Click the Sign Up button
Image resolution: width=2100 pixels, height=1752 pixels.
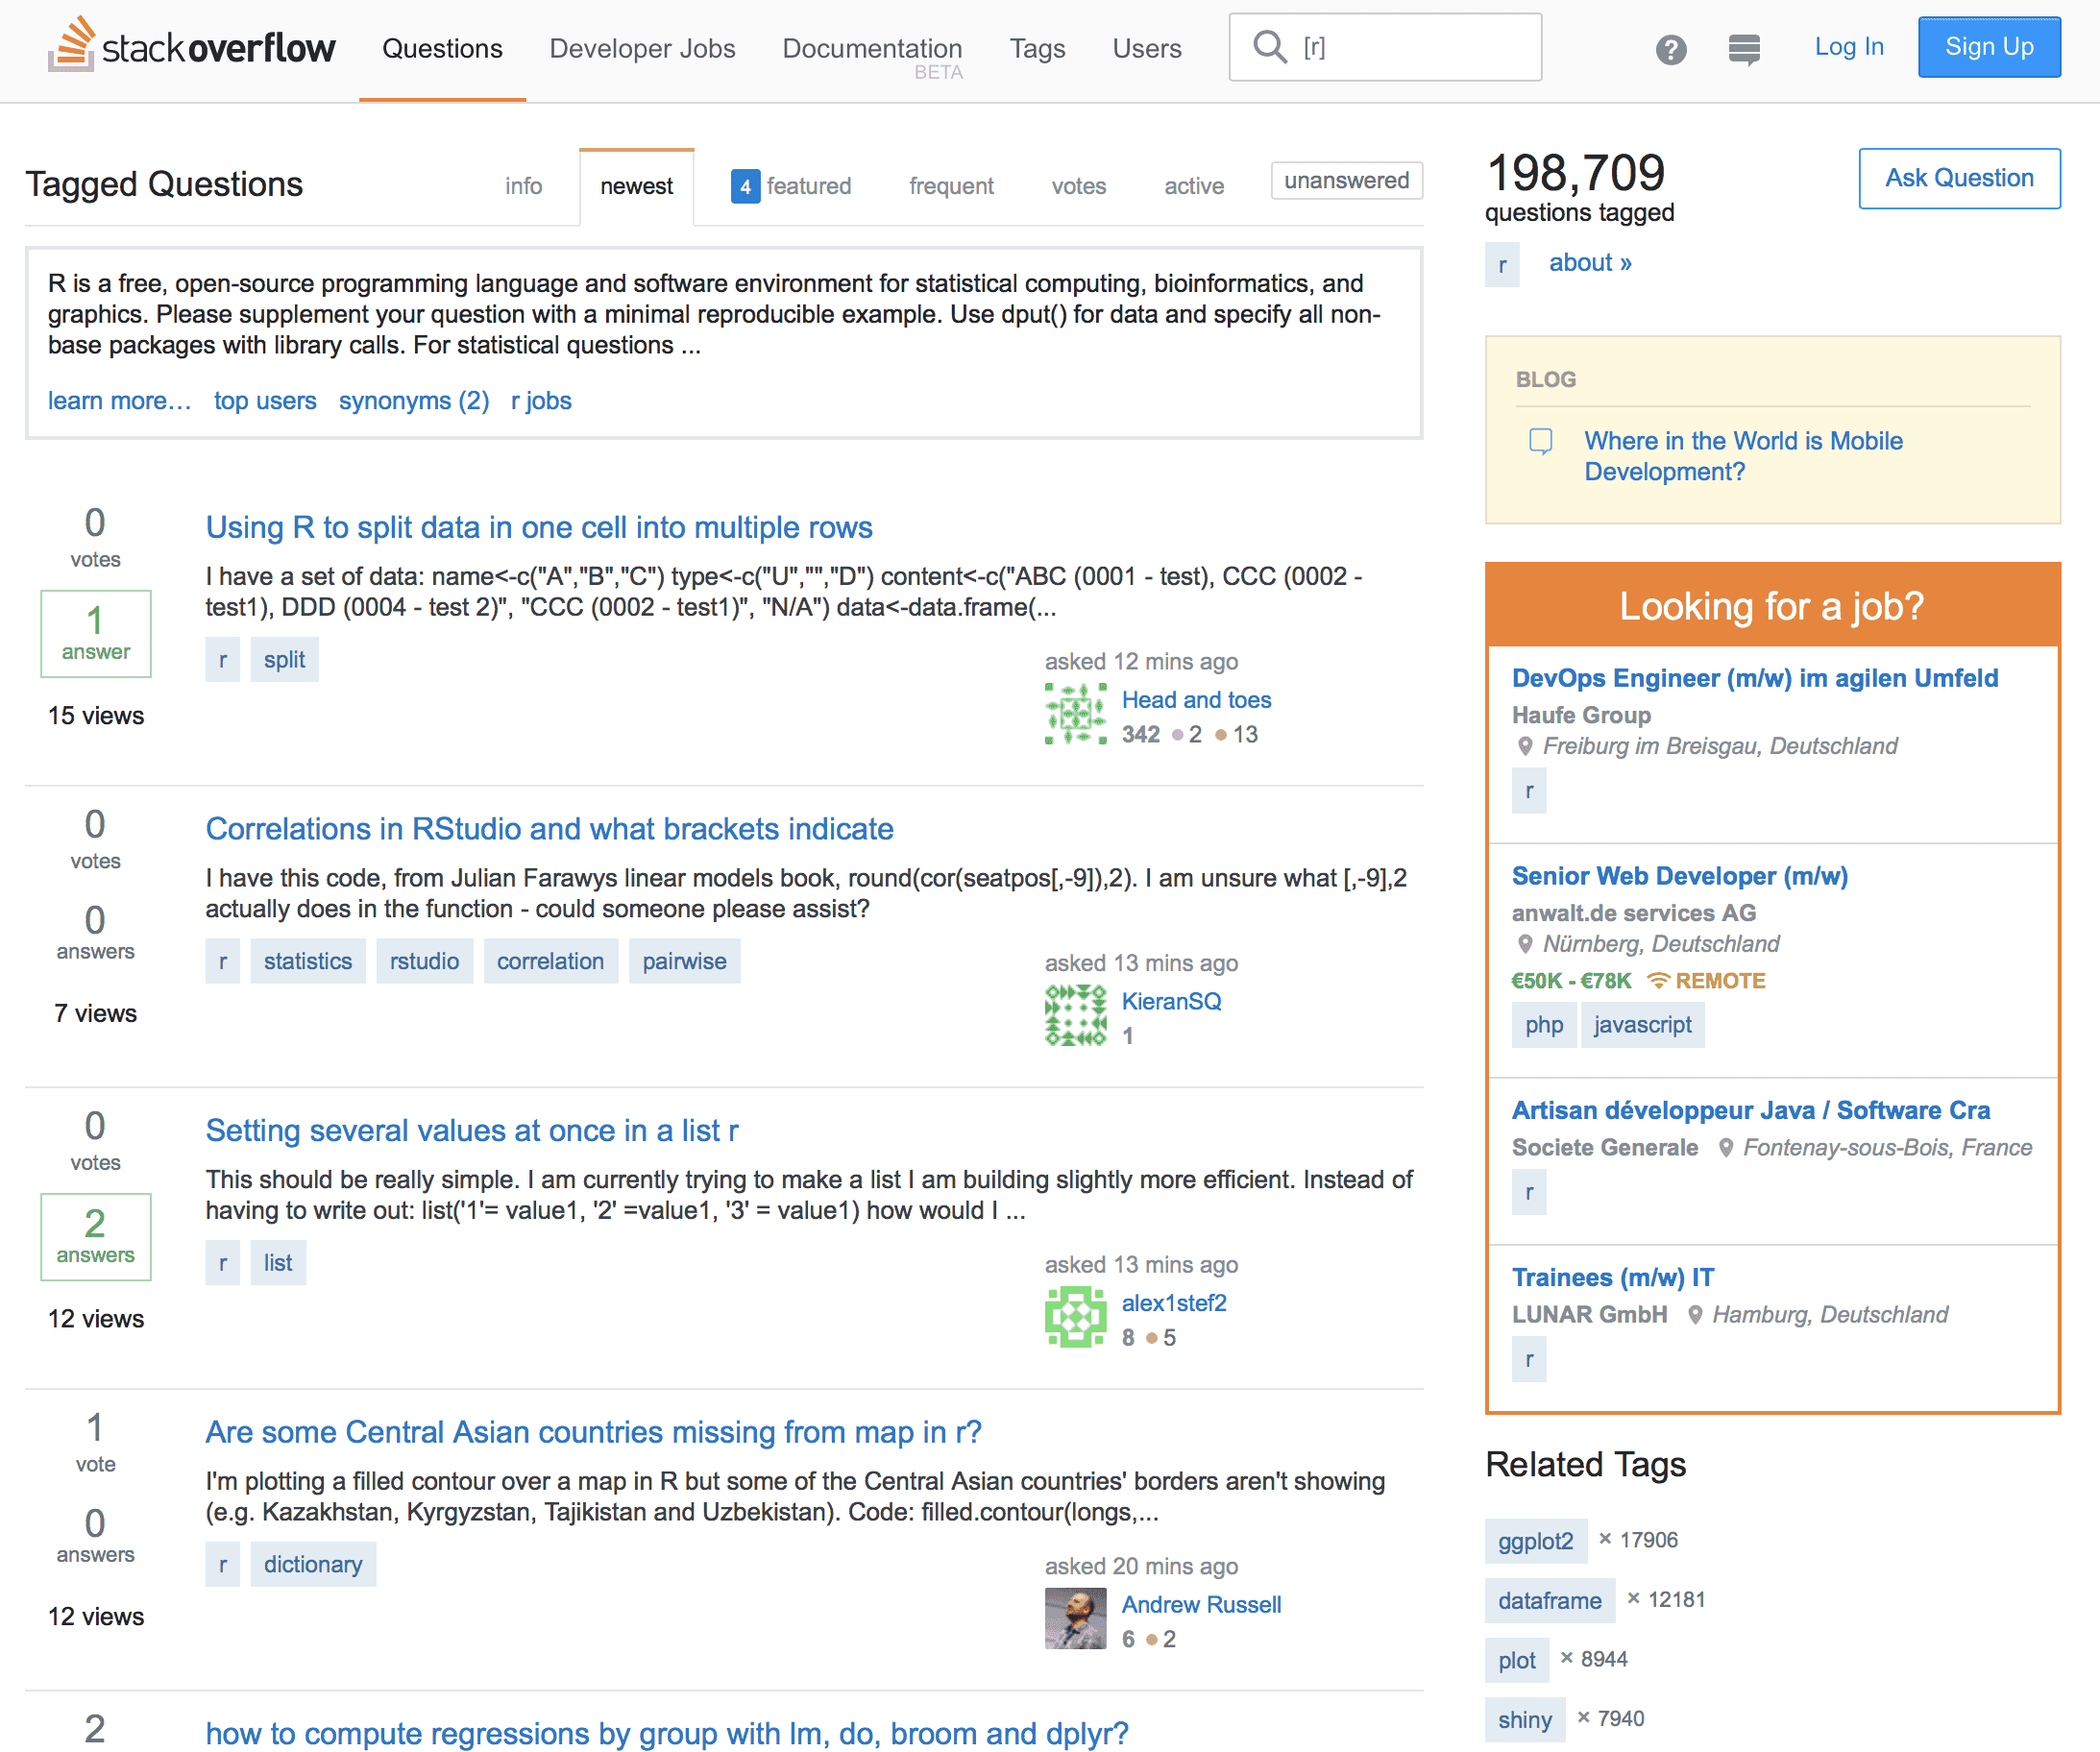tap(1989, 47)
